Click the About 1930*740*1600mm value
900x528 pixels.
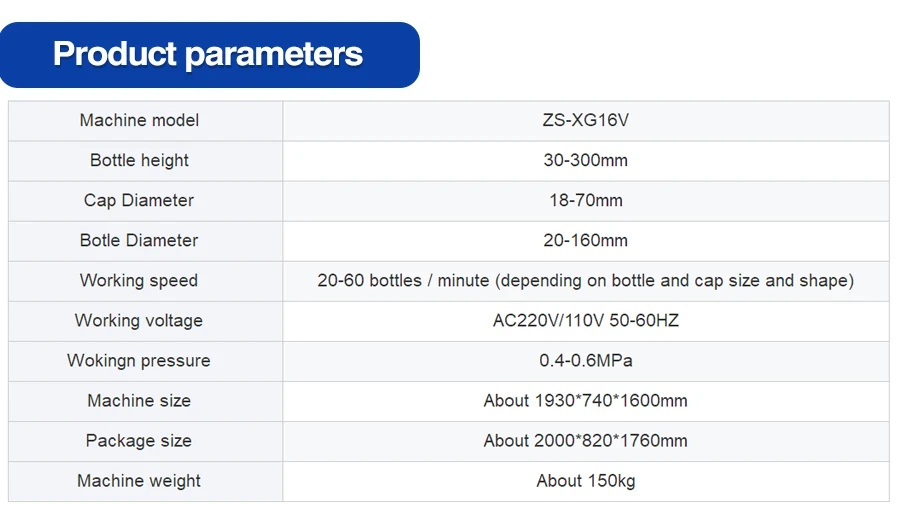point(585,401)
